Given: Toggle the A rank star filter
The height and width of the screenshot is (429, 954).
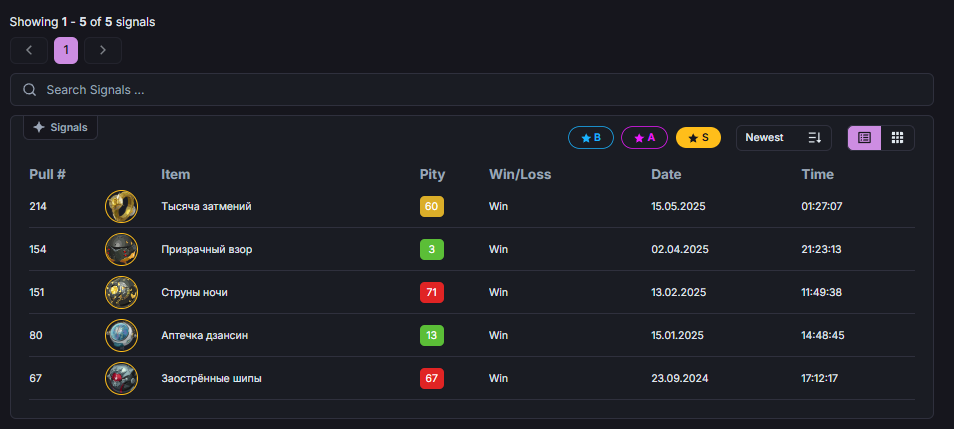Looking at the screenshot, I should (x=644, y=138).
